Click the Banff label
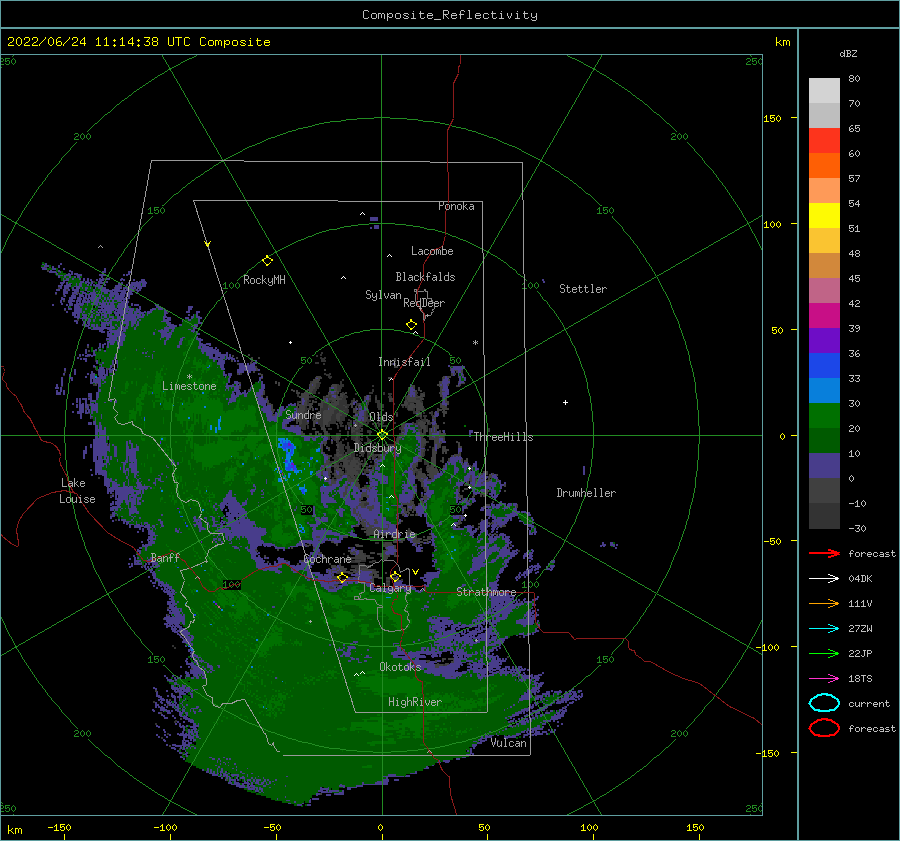Viewport: 900px width, 841px height. pyautogui.click(x=165, y=557)
